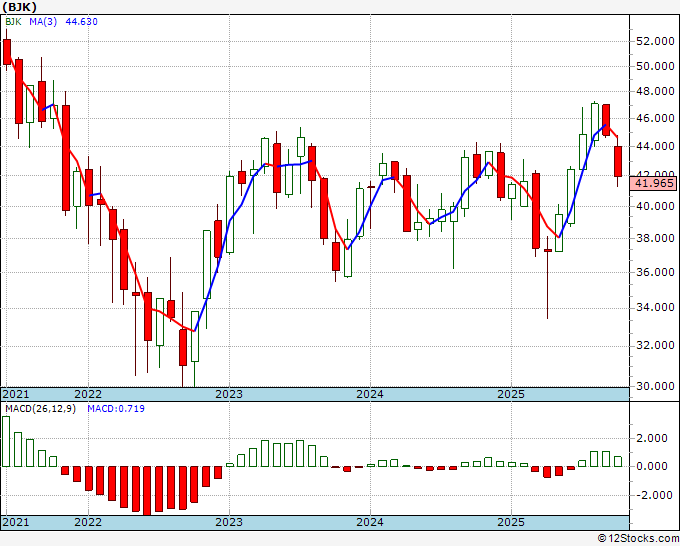Click 2025 on the price chart timeline
The height and width of the screenshot is (546, 680).
click(511, 394)
